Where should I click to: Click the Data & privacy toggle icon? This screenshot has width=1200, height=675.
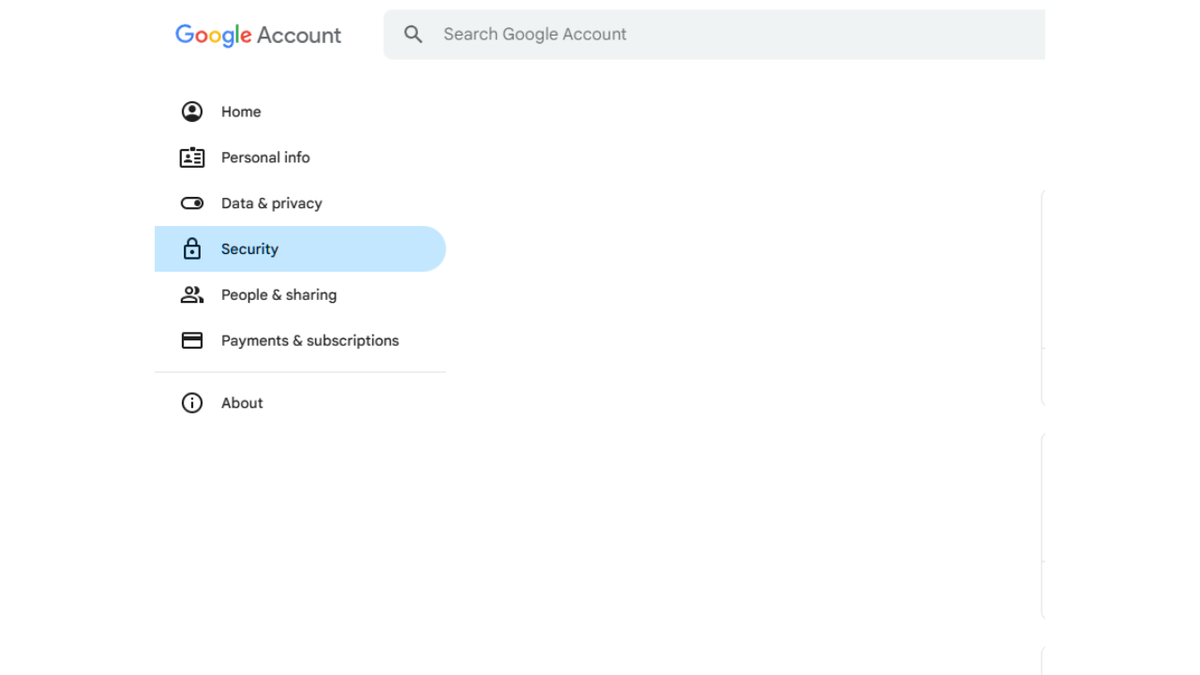pos(192,203)
